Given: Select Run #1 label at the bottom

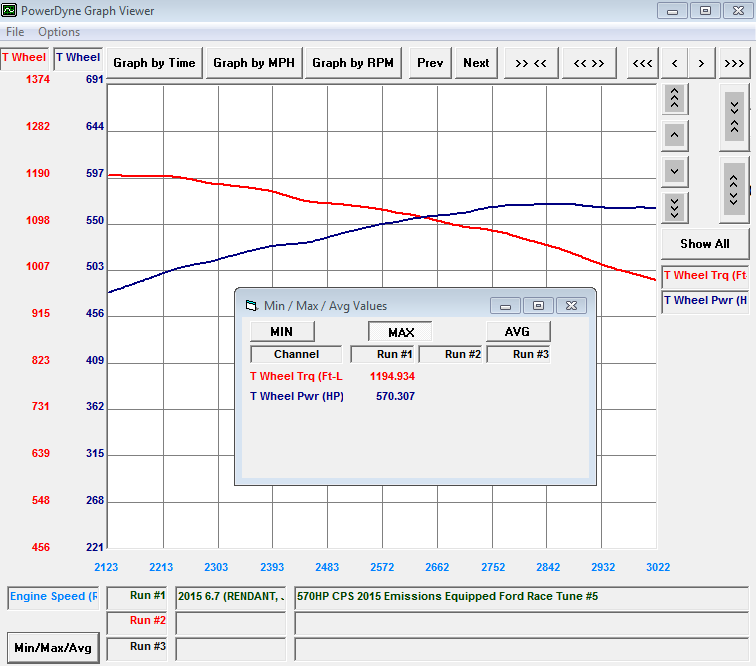Looking at the screenshot, I should point(137,597).
